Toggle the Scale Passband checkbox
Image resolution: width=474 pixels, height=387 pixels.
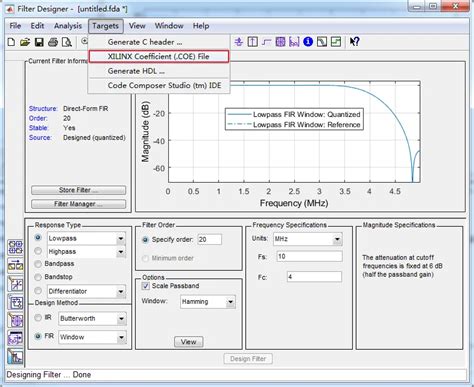click(146, 286)
